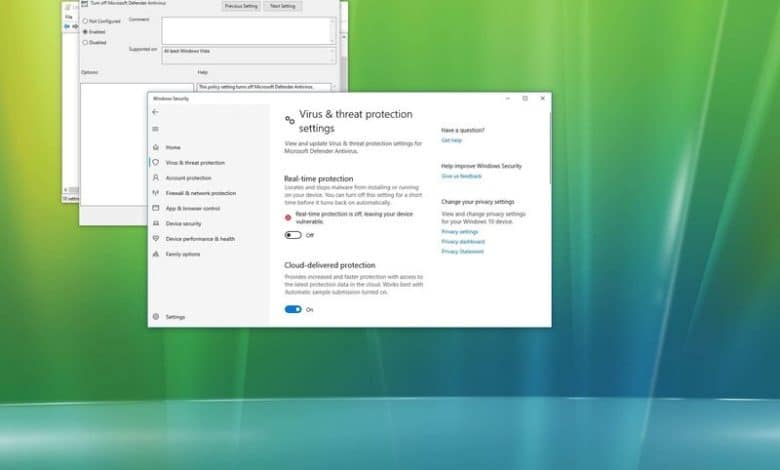
Task: Open Settings in Windows Security sidebar
Action: coord(175,317)
